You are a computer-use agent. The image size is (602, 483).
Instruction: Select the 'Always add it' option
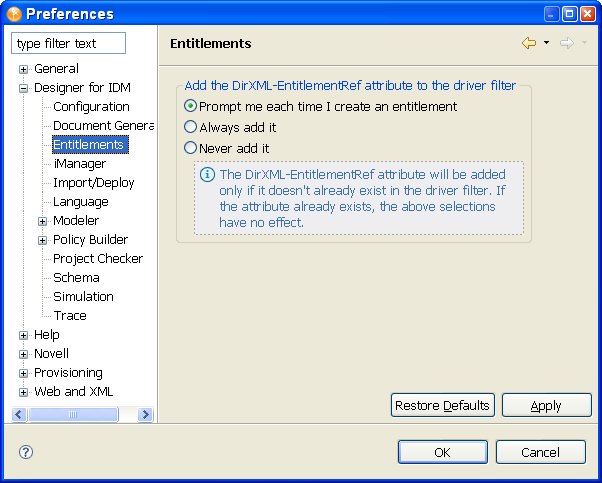click(x=191, y=127)
